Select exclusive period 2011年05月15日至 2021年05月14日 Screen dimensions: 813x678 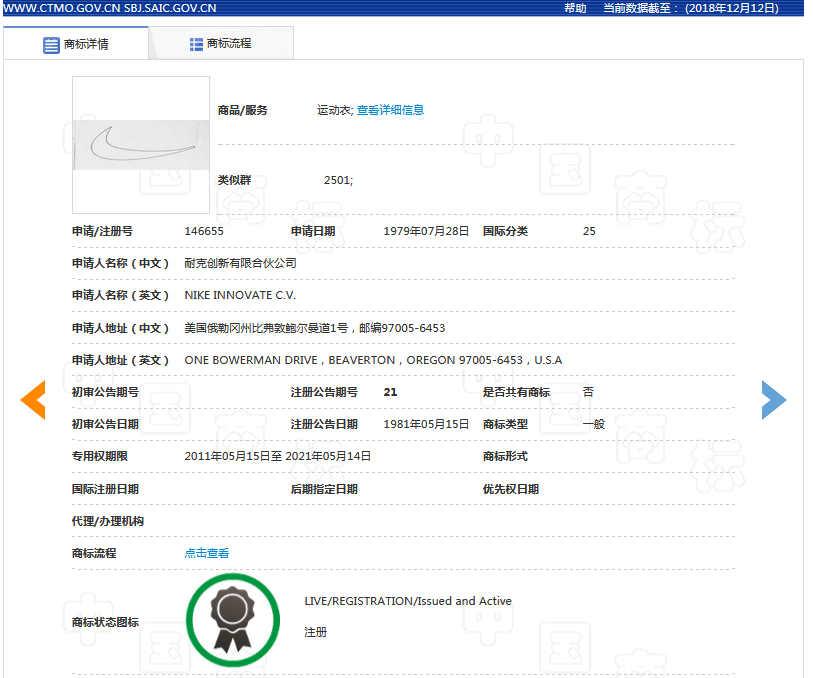[x=277, y=456]
